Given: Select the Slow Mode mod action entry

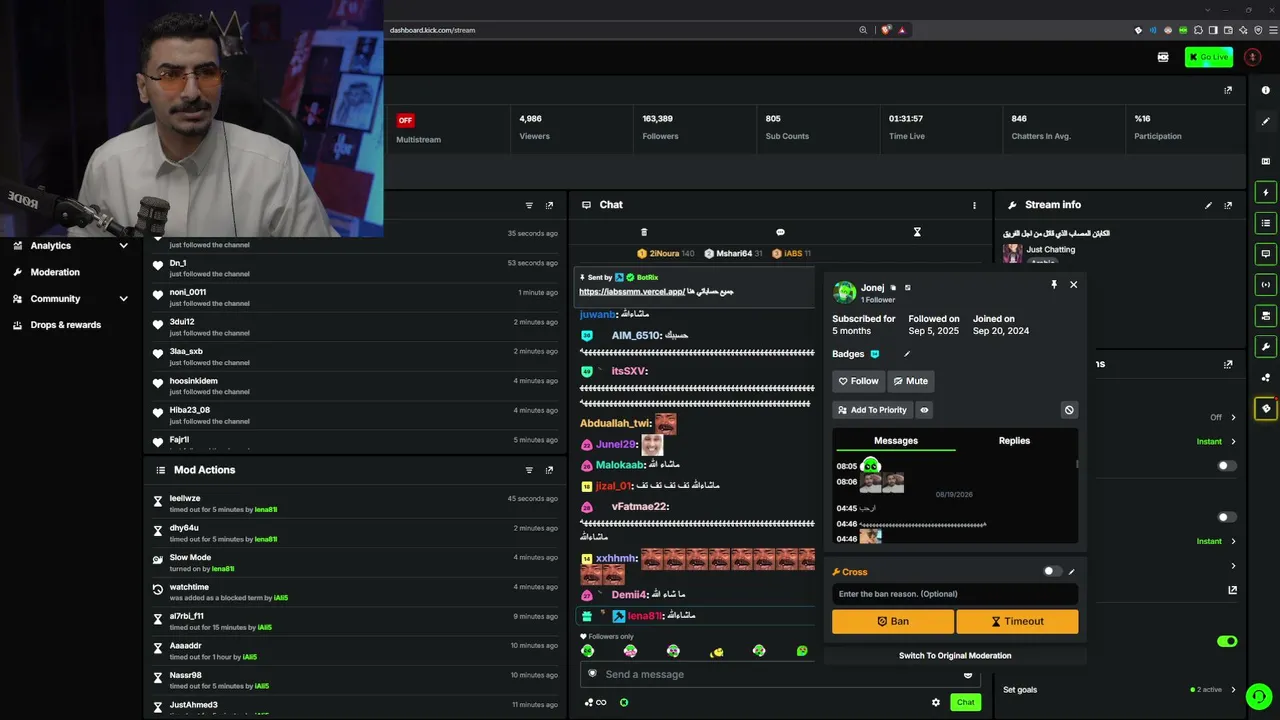Looking at the screenshot, I should click(x=355, y=563).
